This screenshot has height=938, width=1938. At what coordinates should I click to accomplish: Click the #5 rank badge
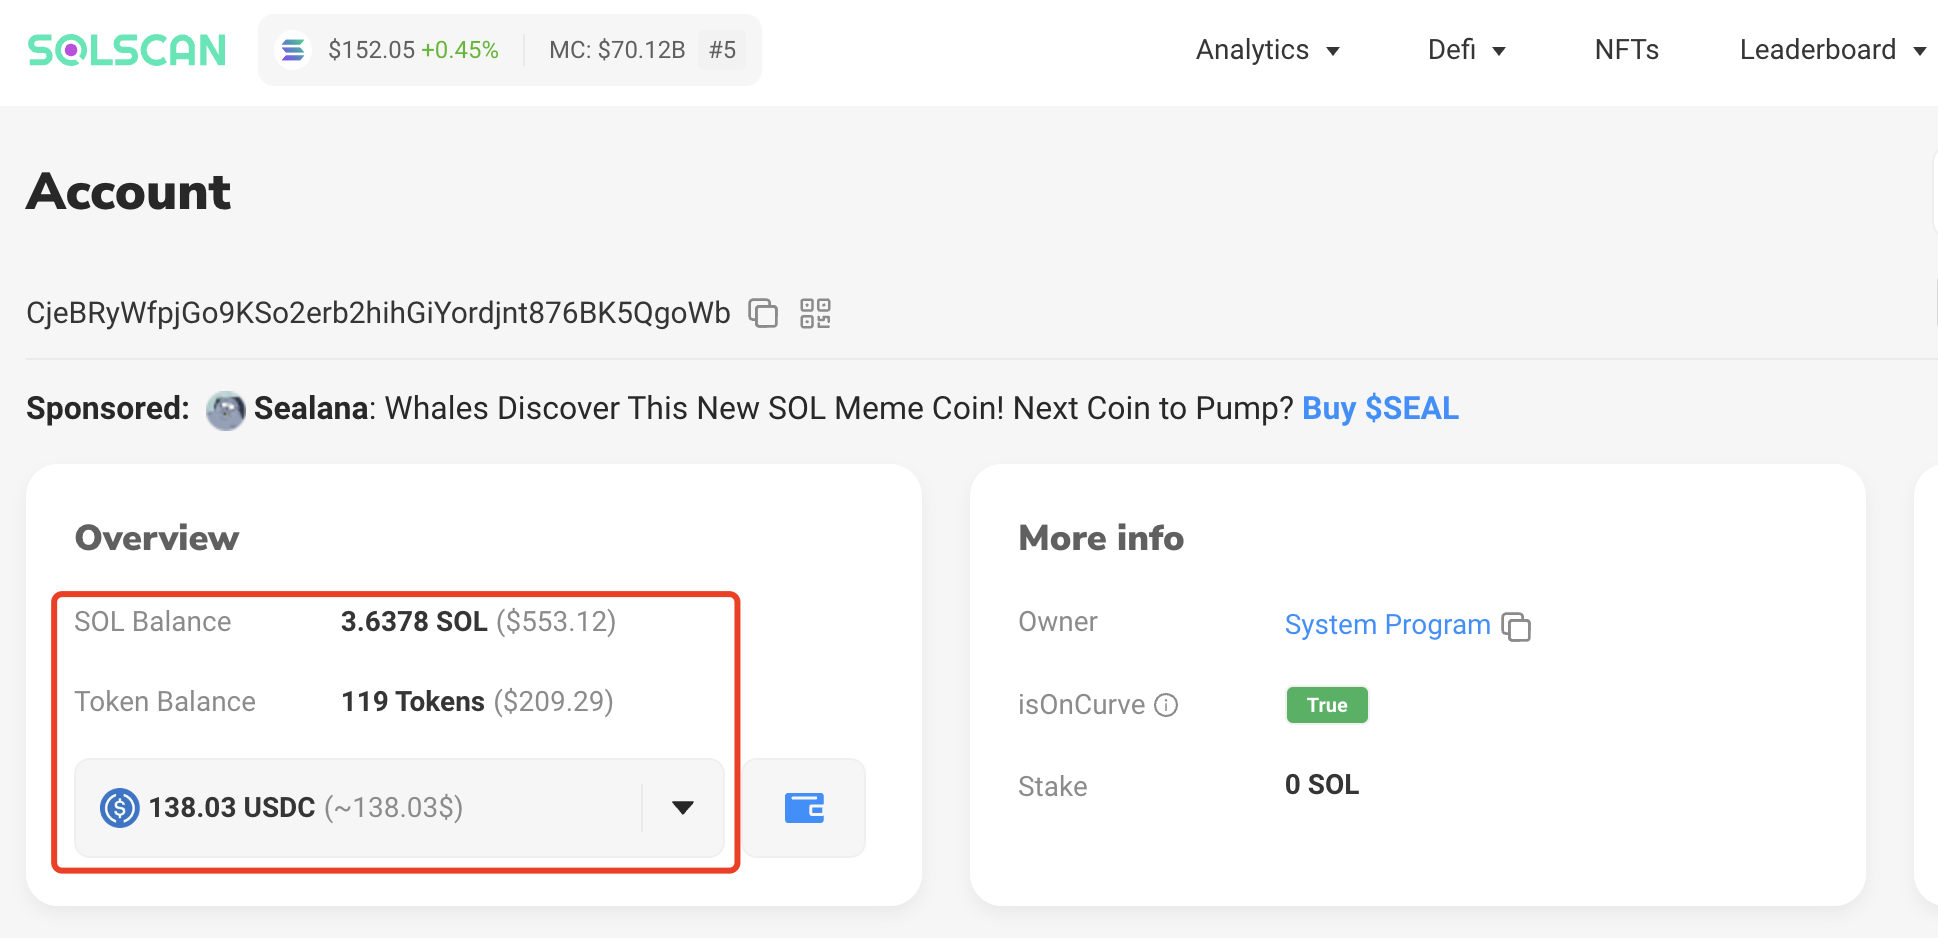coord(722,50)
